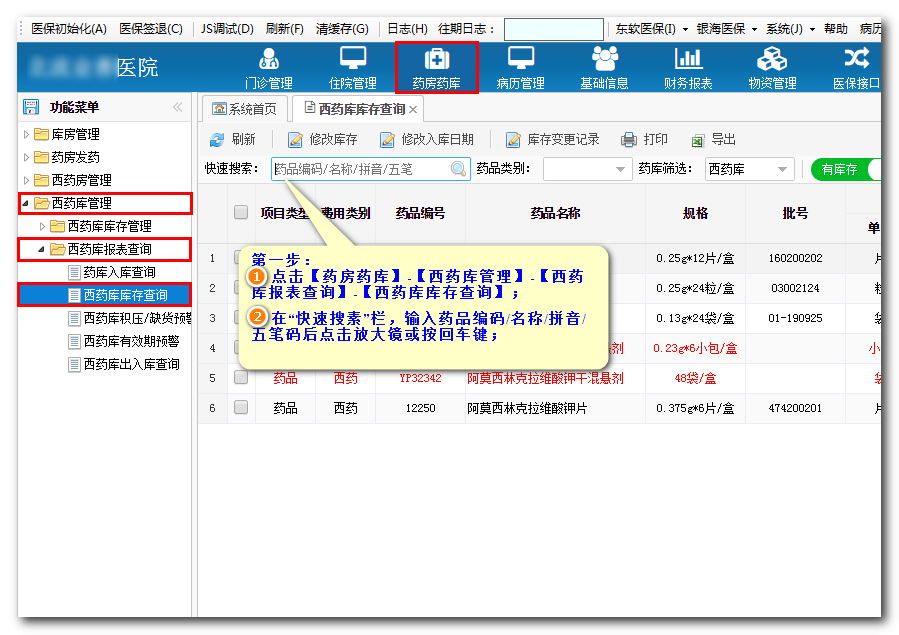Close the 西药库库存查询 tab
The height and width of the screenshot is (635, 899).
click(413, 109)
